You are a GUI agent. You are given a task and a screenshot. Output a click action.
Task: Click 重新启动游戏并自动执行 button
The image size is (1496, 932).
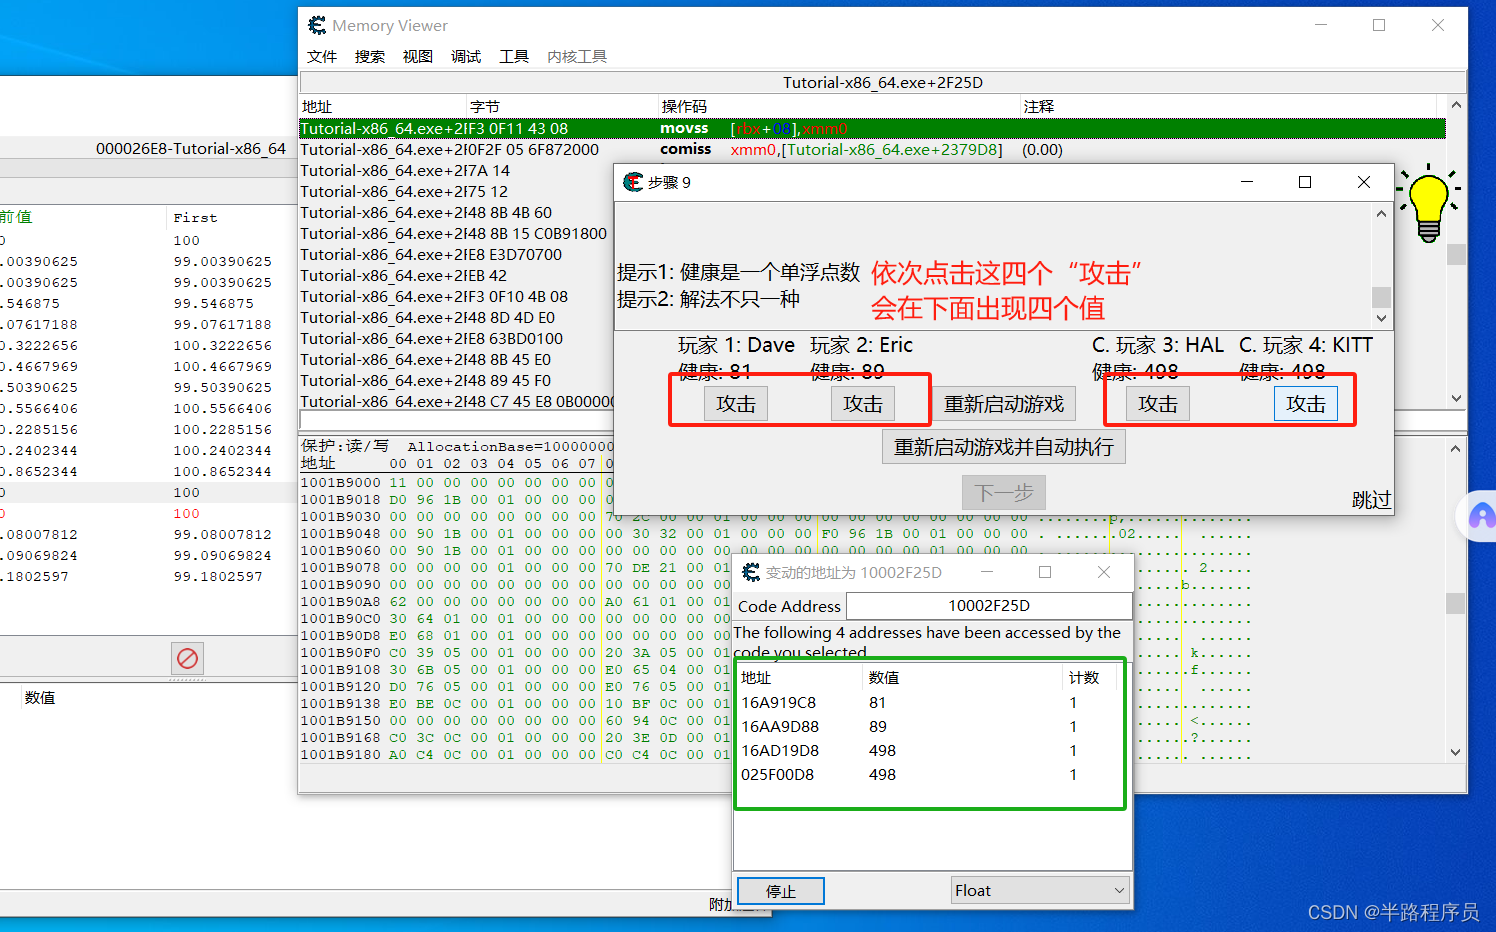1004,447
